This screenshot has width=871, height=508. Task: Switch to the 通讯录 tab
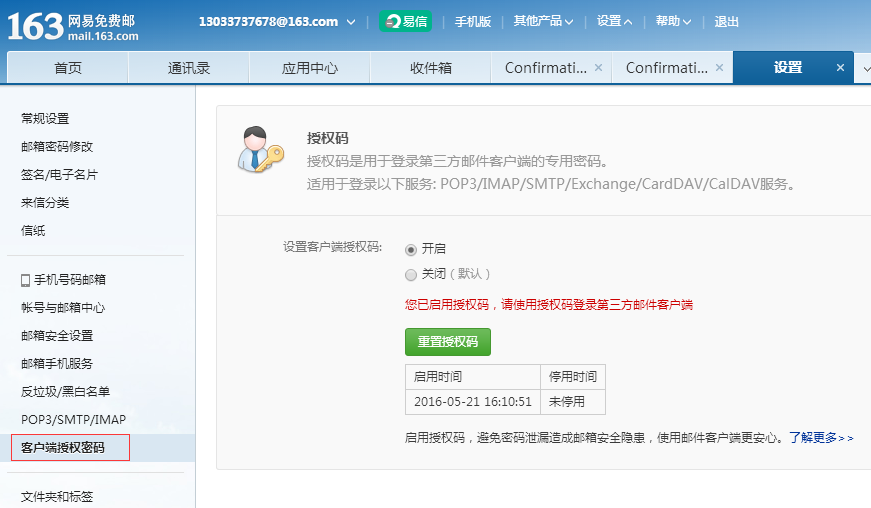click(189, 68)
